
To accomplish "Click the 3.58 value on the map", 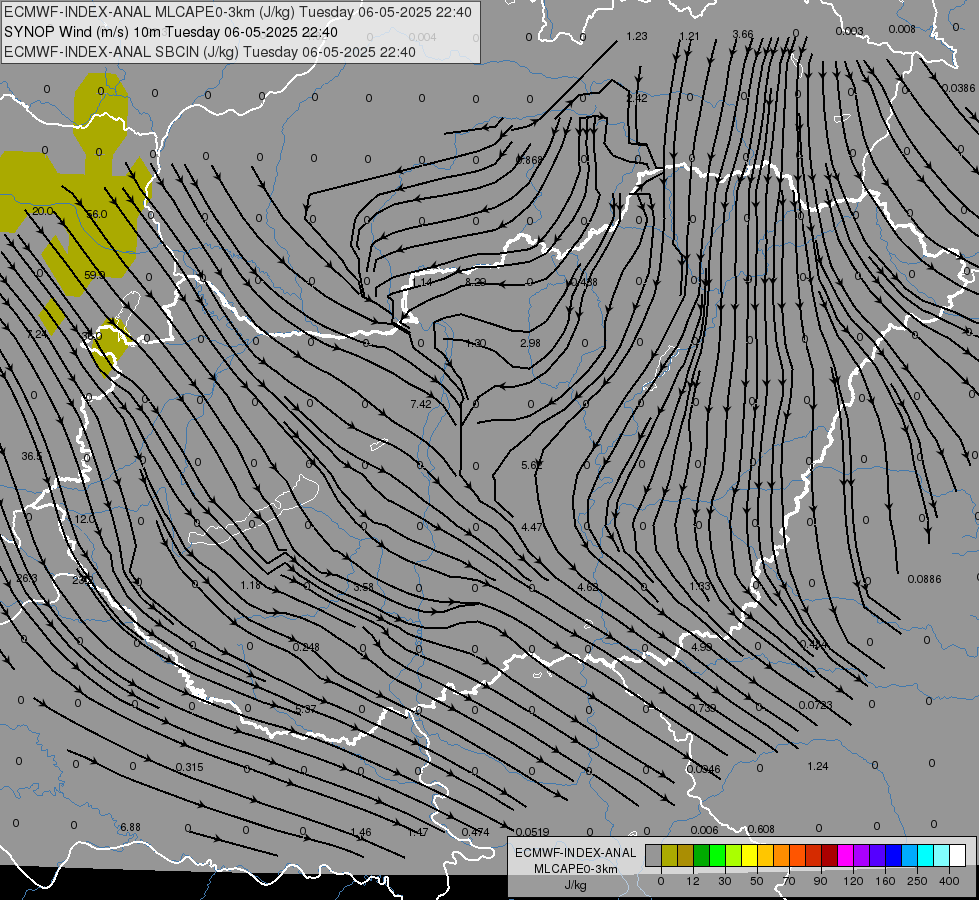I will point(363,587).
